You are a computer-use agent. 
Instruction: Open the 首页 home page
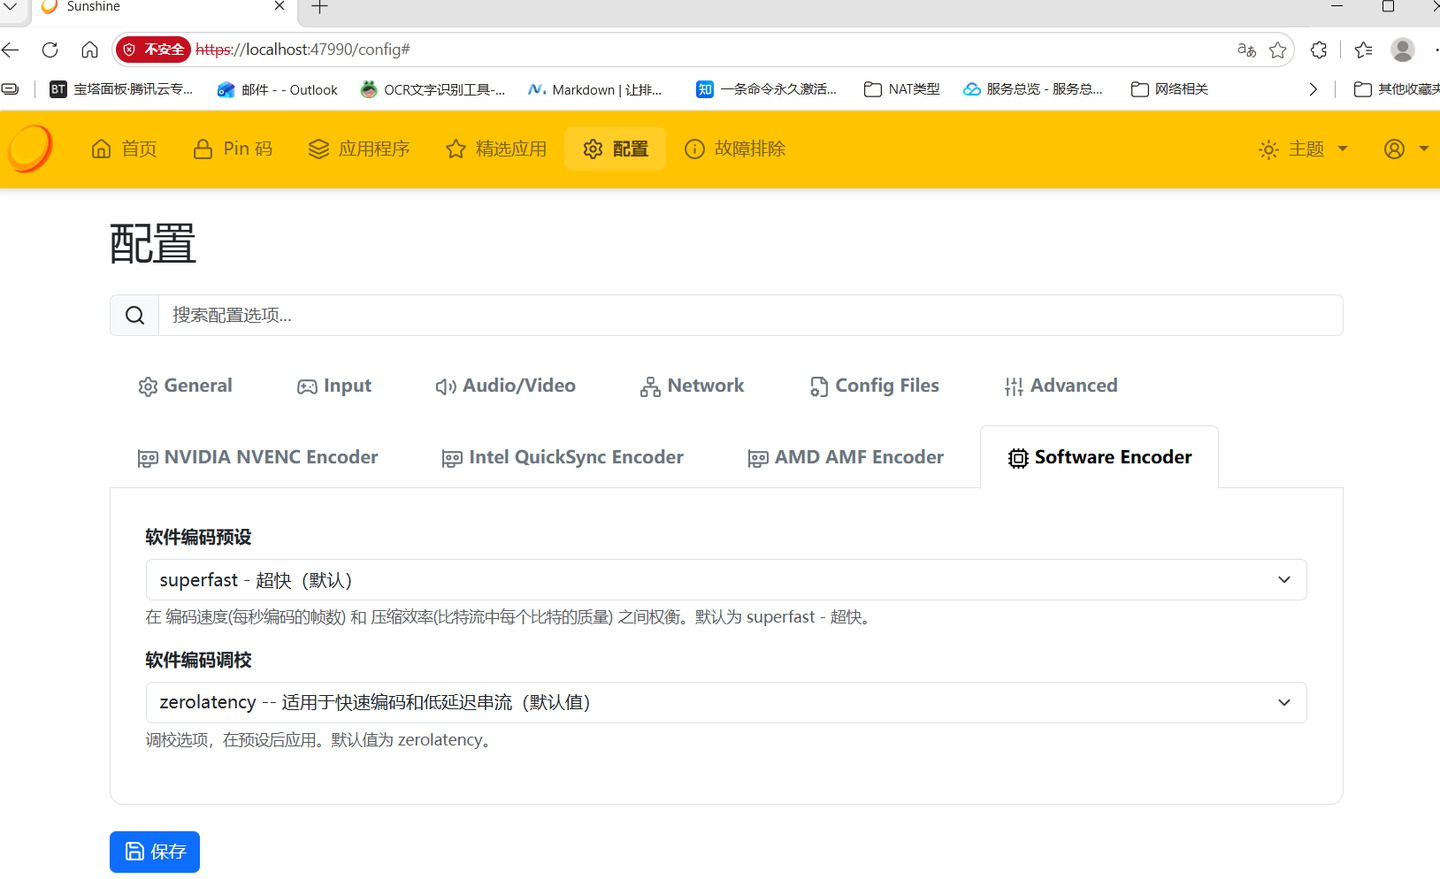(x=124, y=149)
